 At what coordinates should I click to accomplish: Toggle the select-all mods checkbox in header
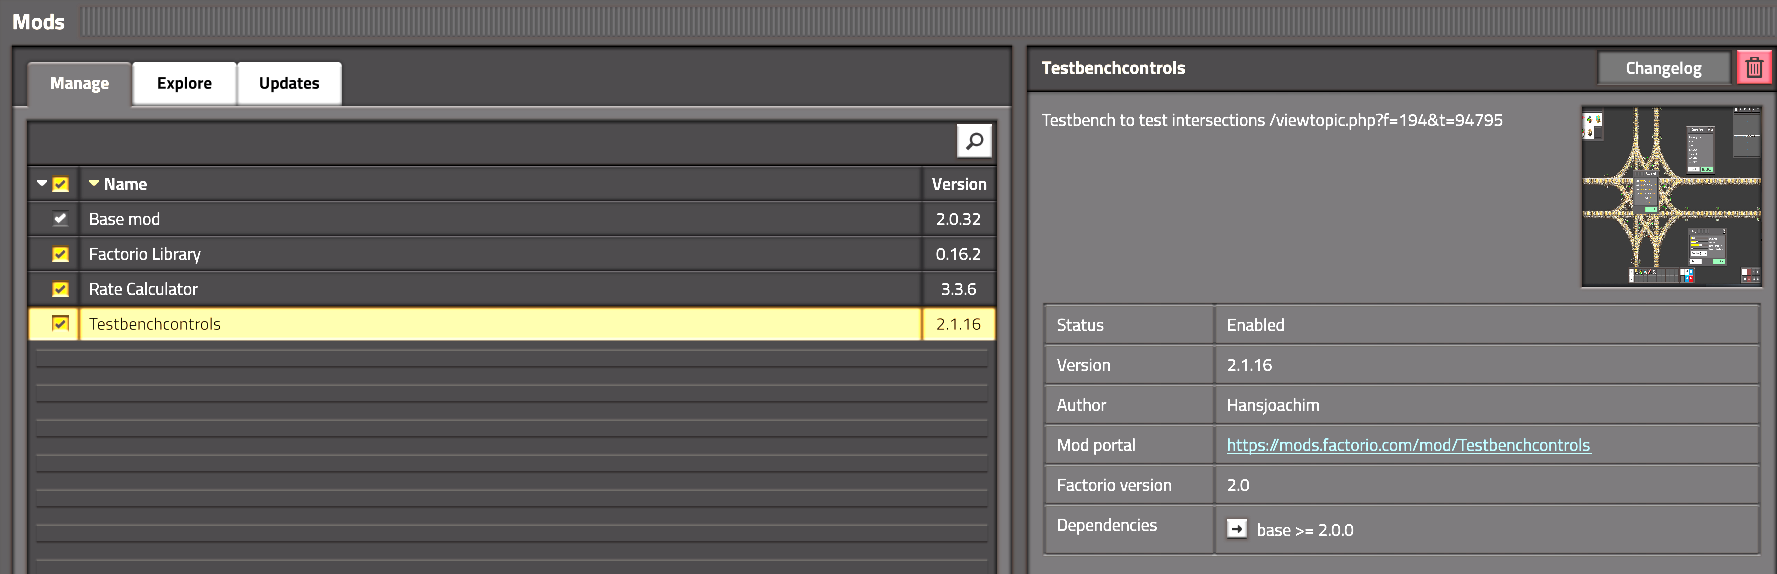click(x=60, y=184)
